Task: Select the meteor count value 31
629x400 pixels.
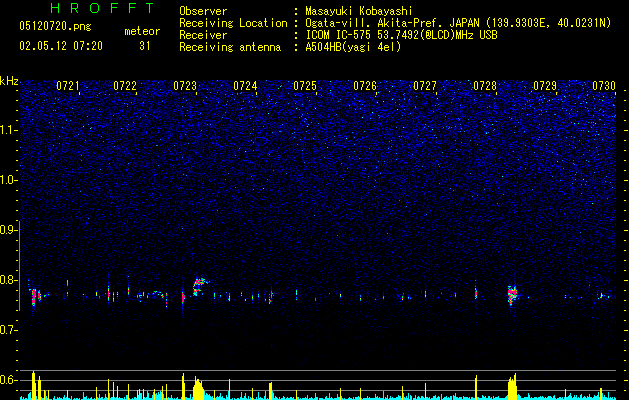Action: tap(144, 46)
